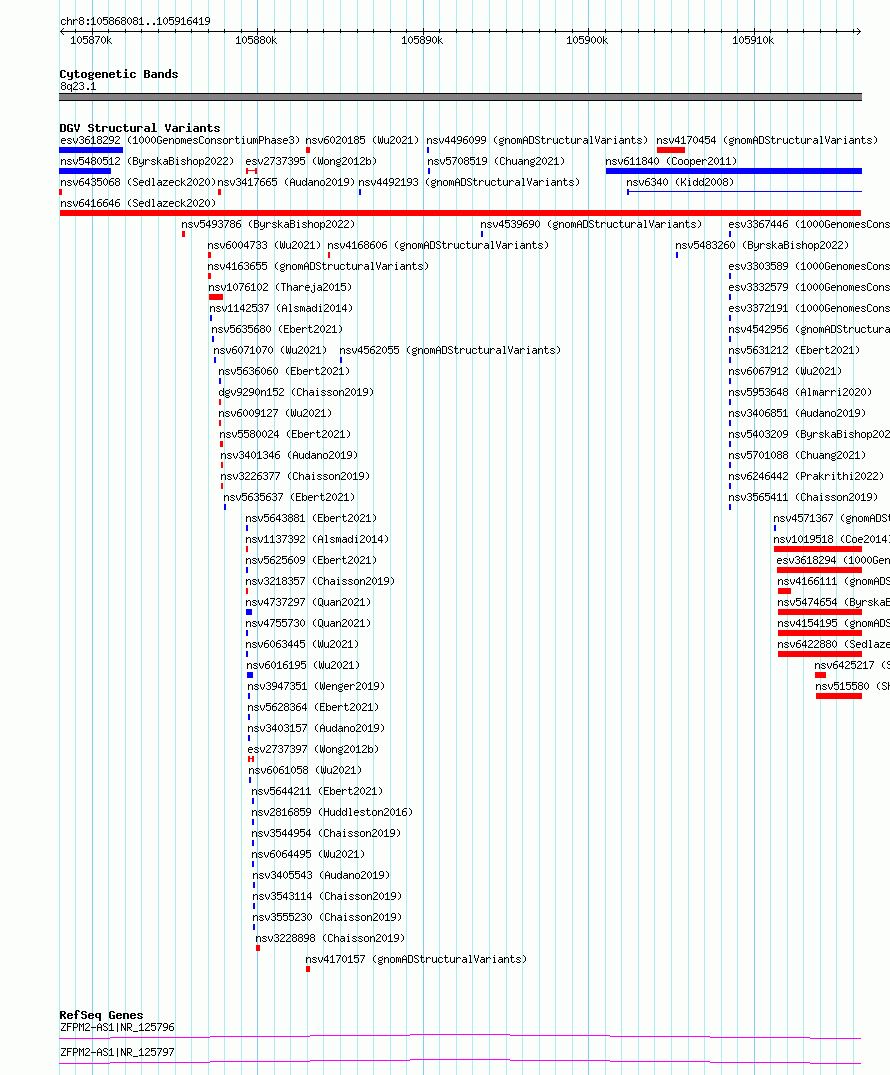Screen dimensions: 890x1075
Task: Select nsv6246442 (Prakrithi2022) label
Action: pyautogui.click(x=806, y=476)
